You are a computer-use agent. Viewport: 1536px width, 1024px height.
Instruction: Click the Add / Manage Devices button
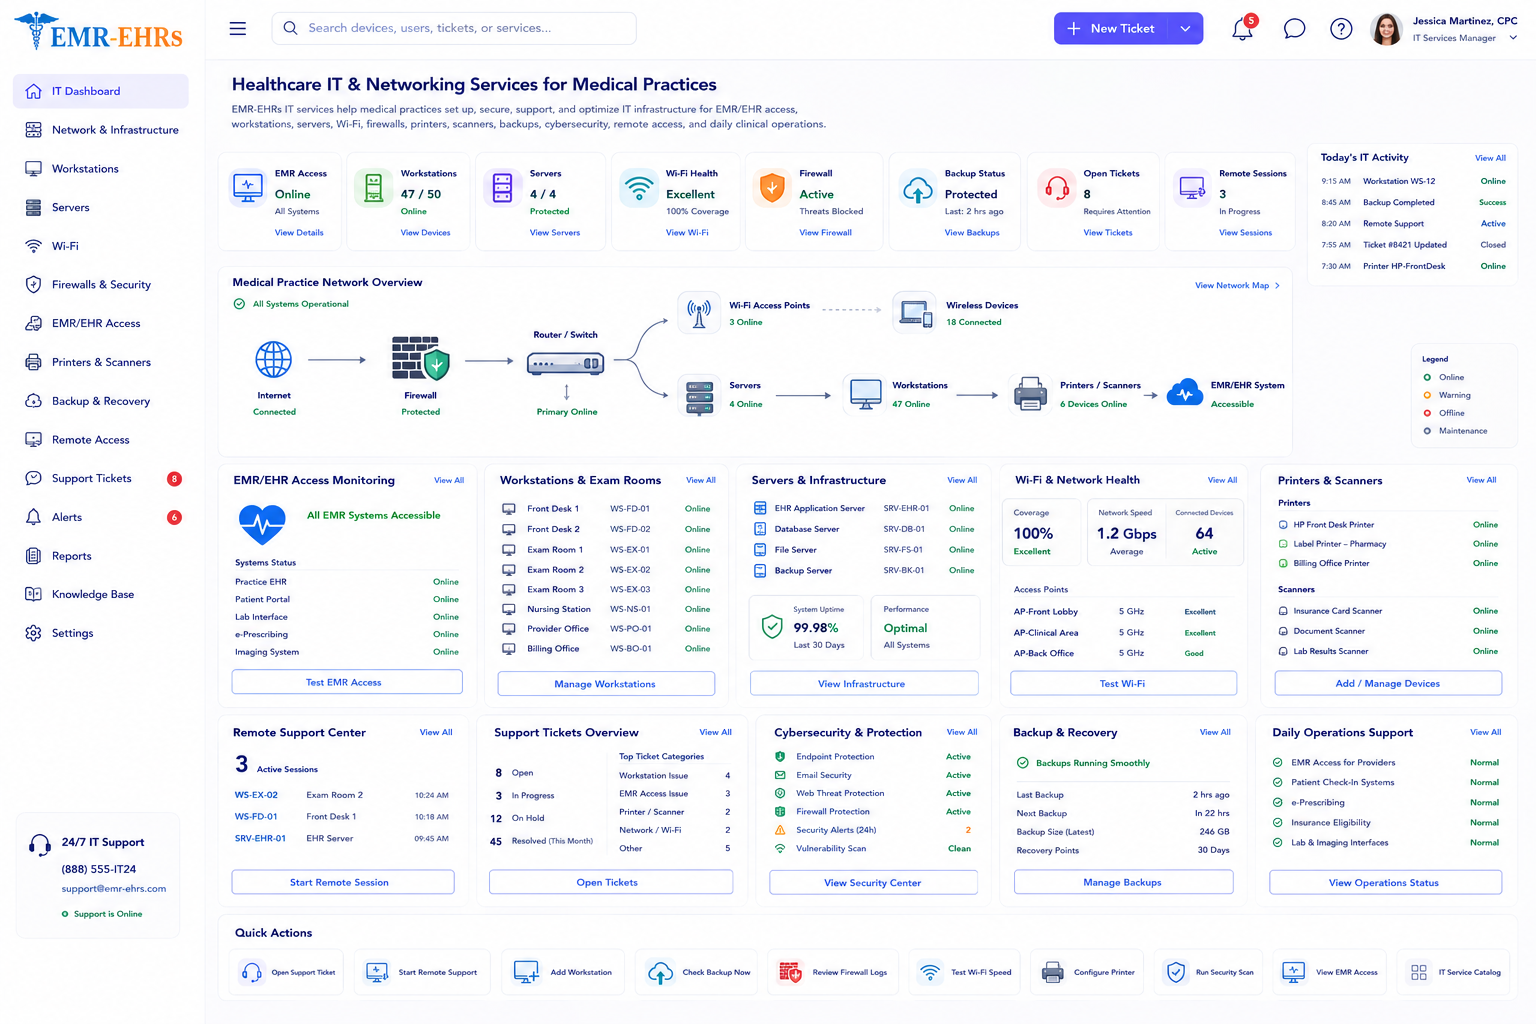(x=1388, y=684)
